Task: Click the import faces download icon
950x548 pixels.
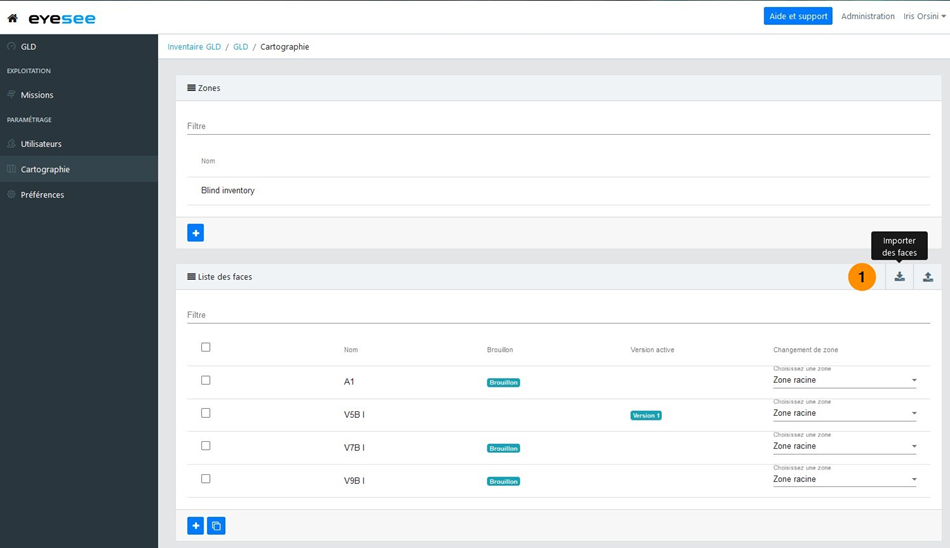Action: tap(899, 277)
